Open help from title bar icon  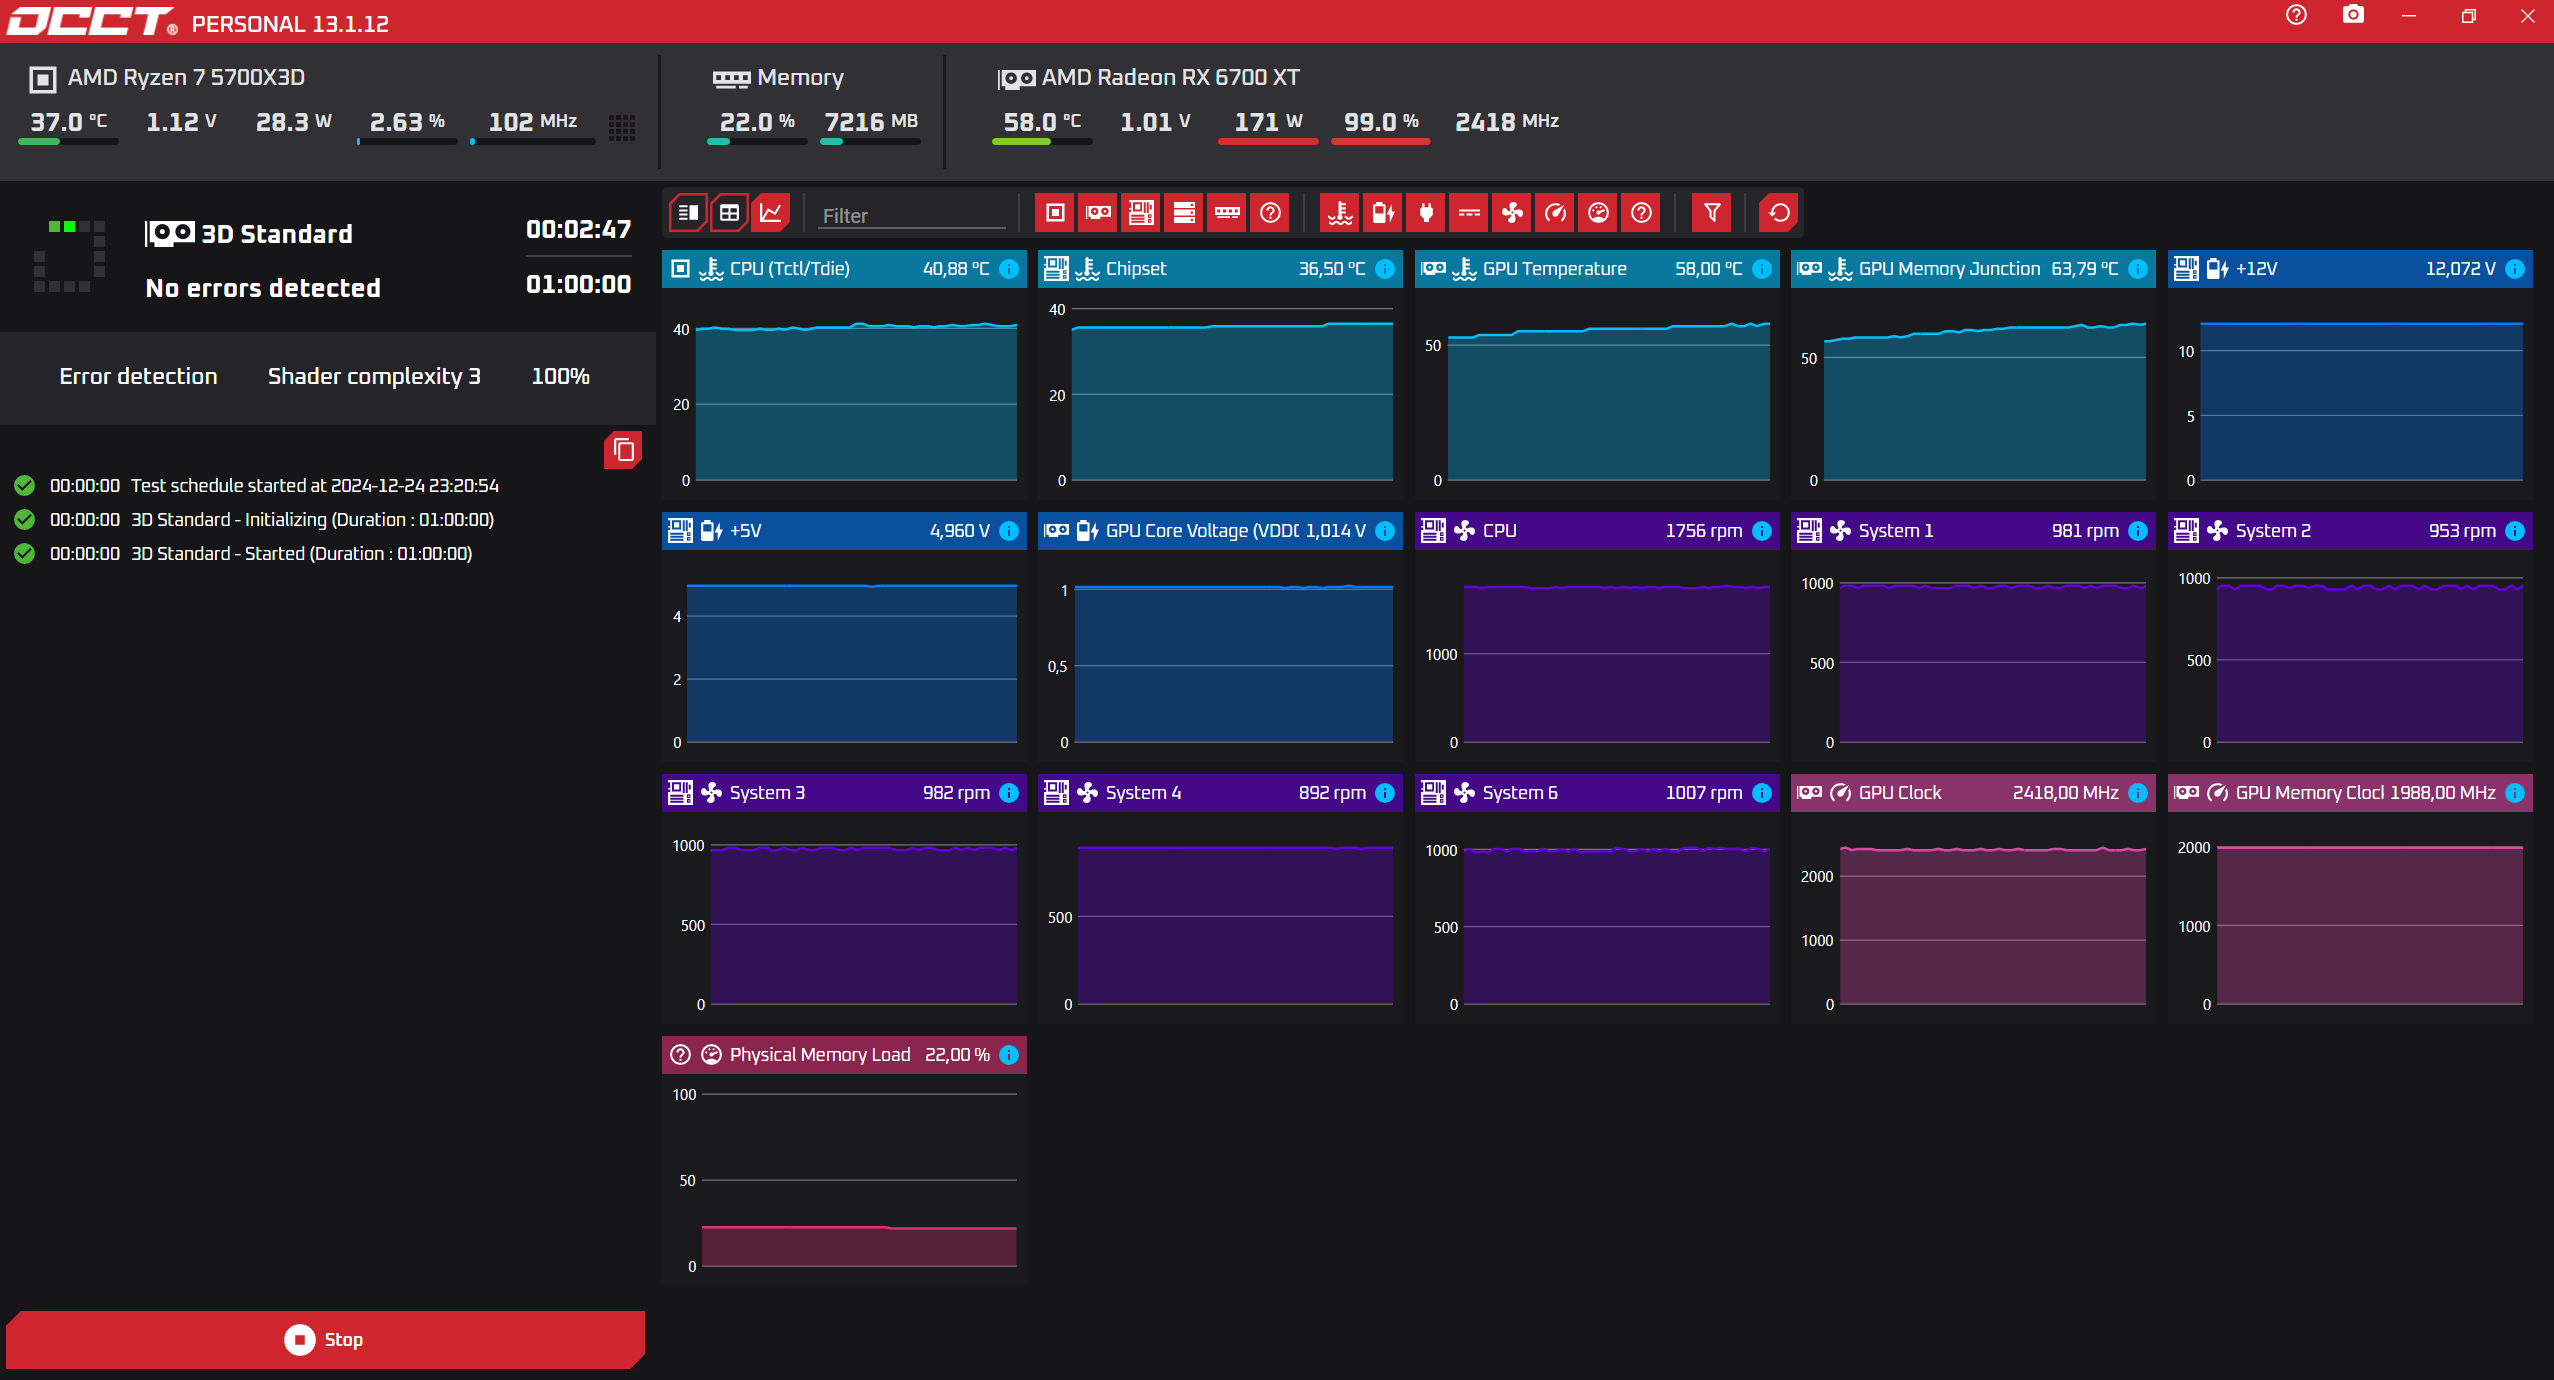(2296, 15)
